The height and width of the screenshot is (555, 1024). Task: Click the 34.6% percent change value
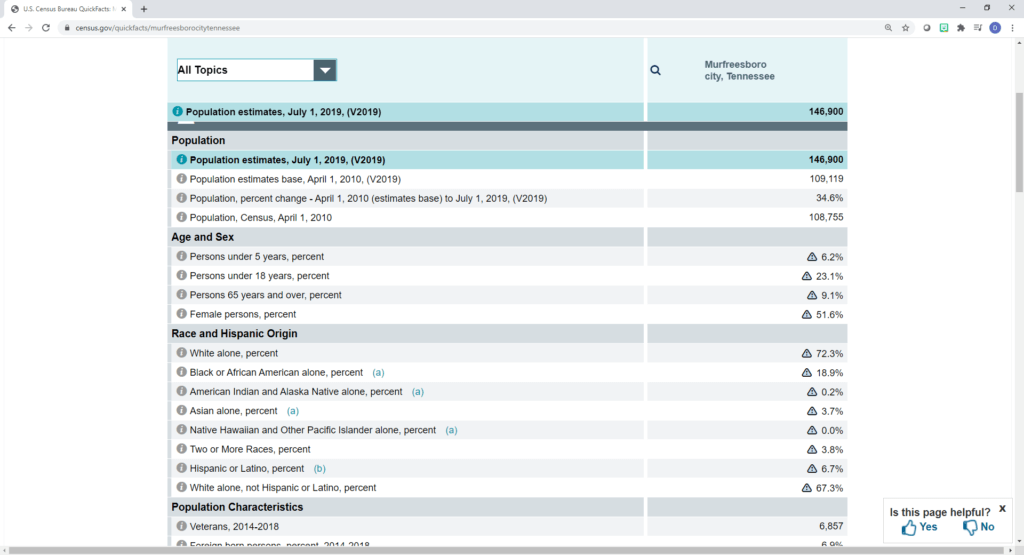(829, 197)
